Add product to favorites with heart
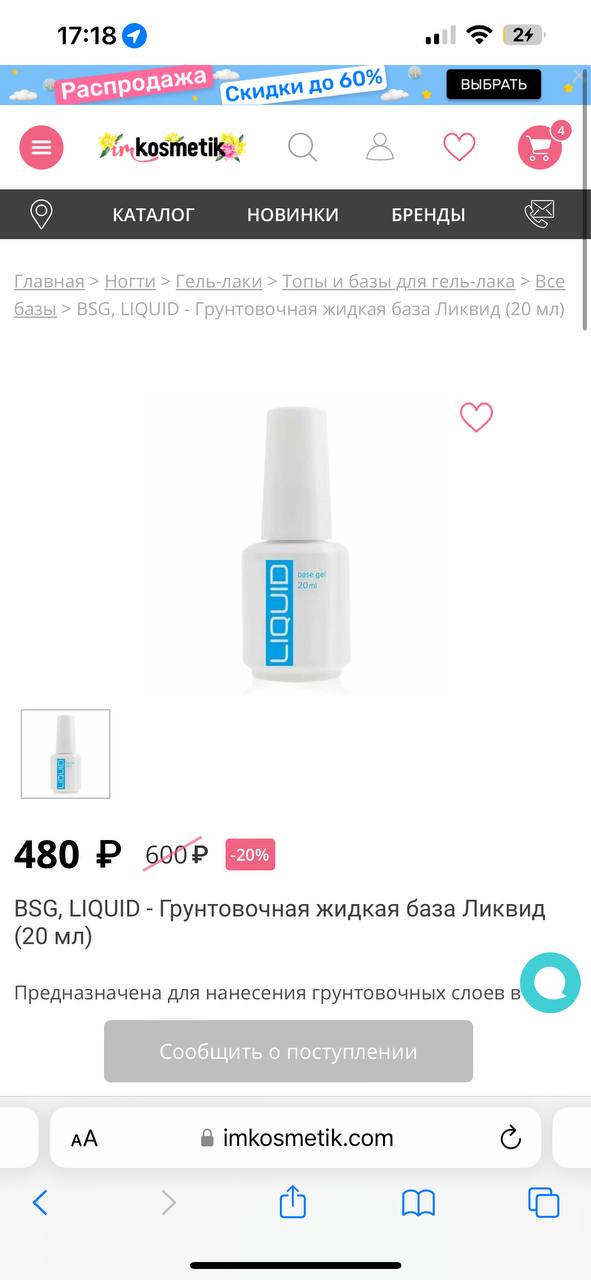591x1280 pixels. pos(476,417)
